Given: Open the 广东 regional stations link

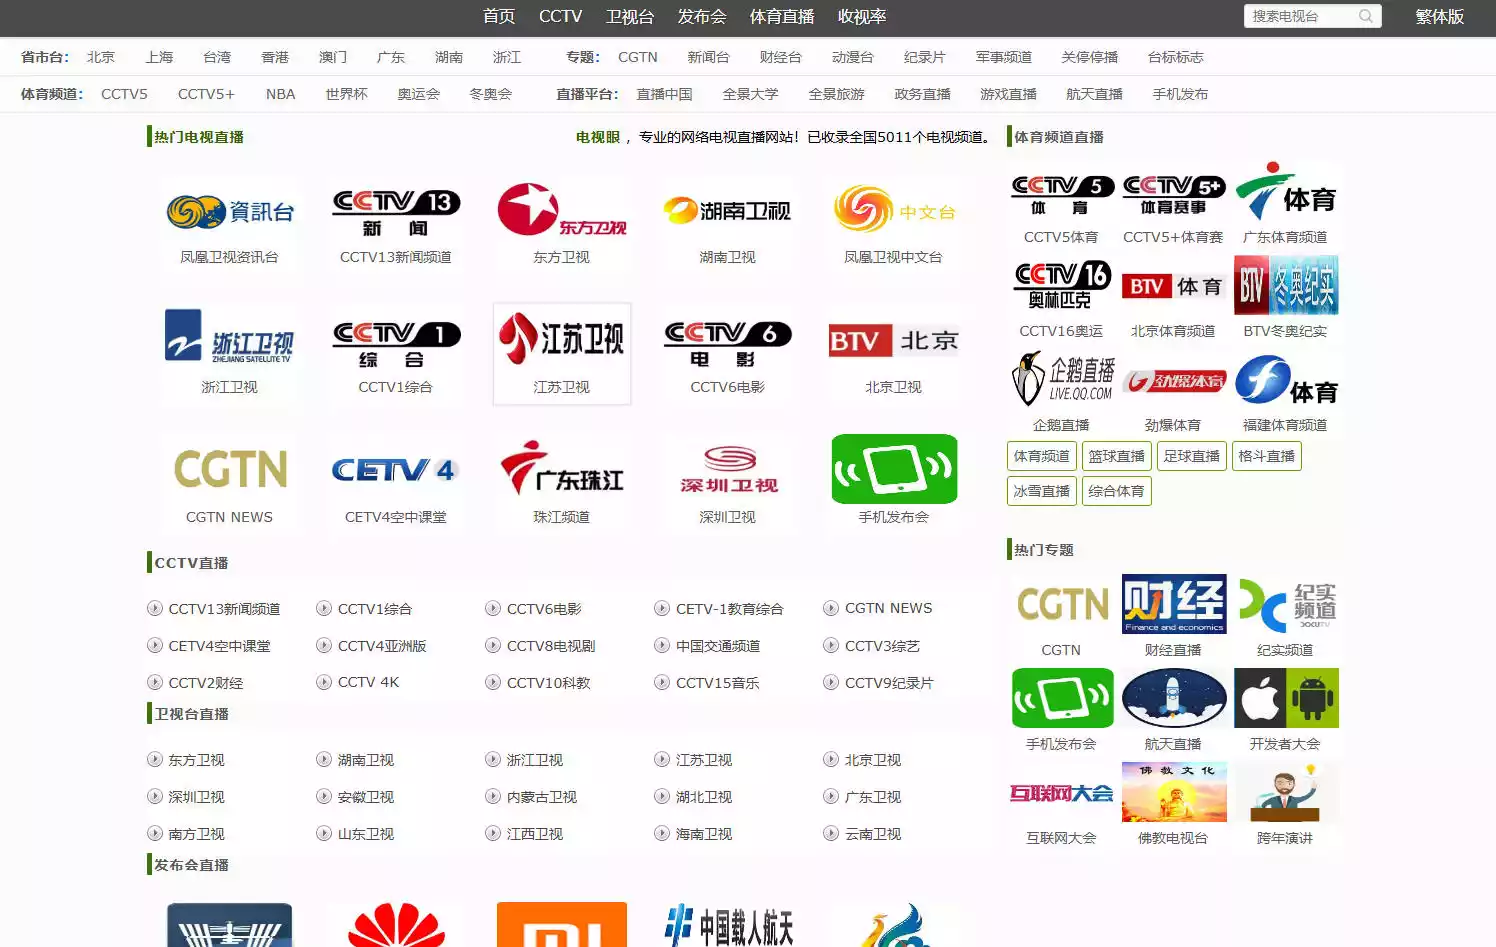Looking at the screenshot, I should [x=391, y=57].
